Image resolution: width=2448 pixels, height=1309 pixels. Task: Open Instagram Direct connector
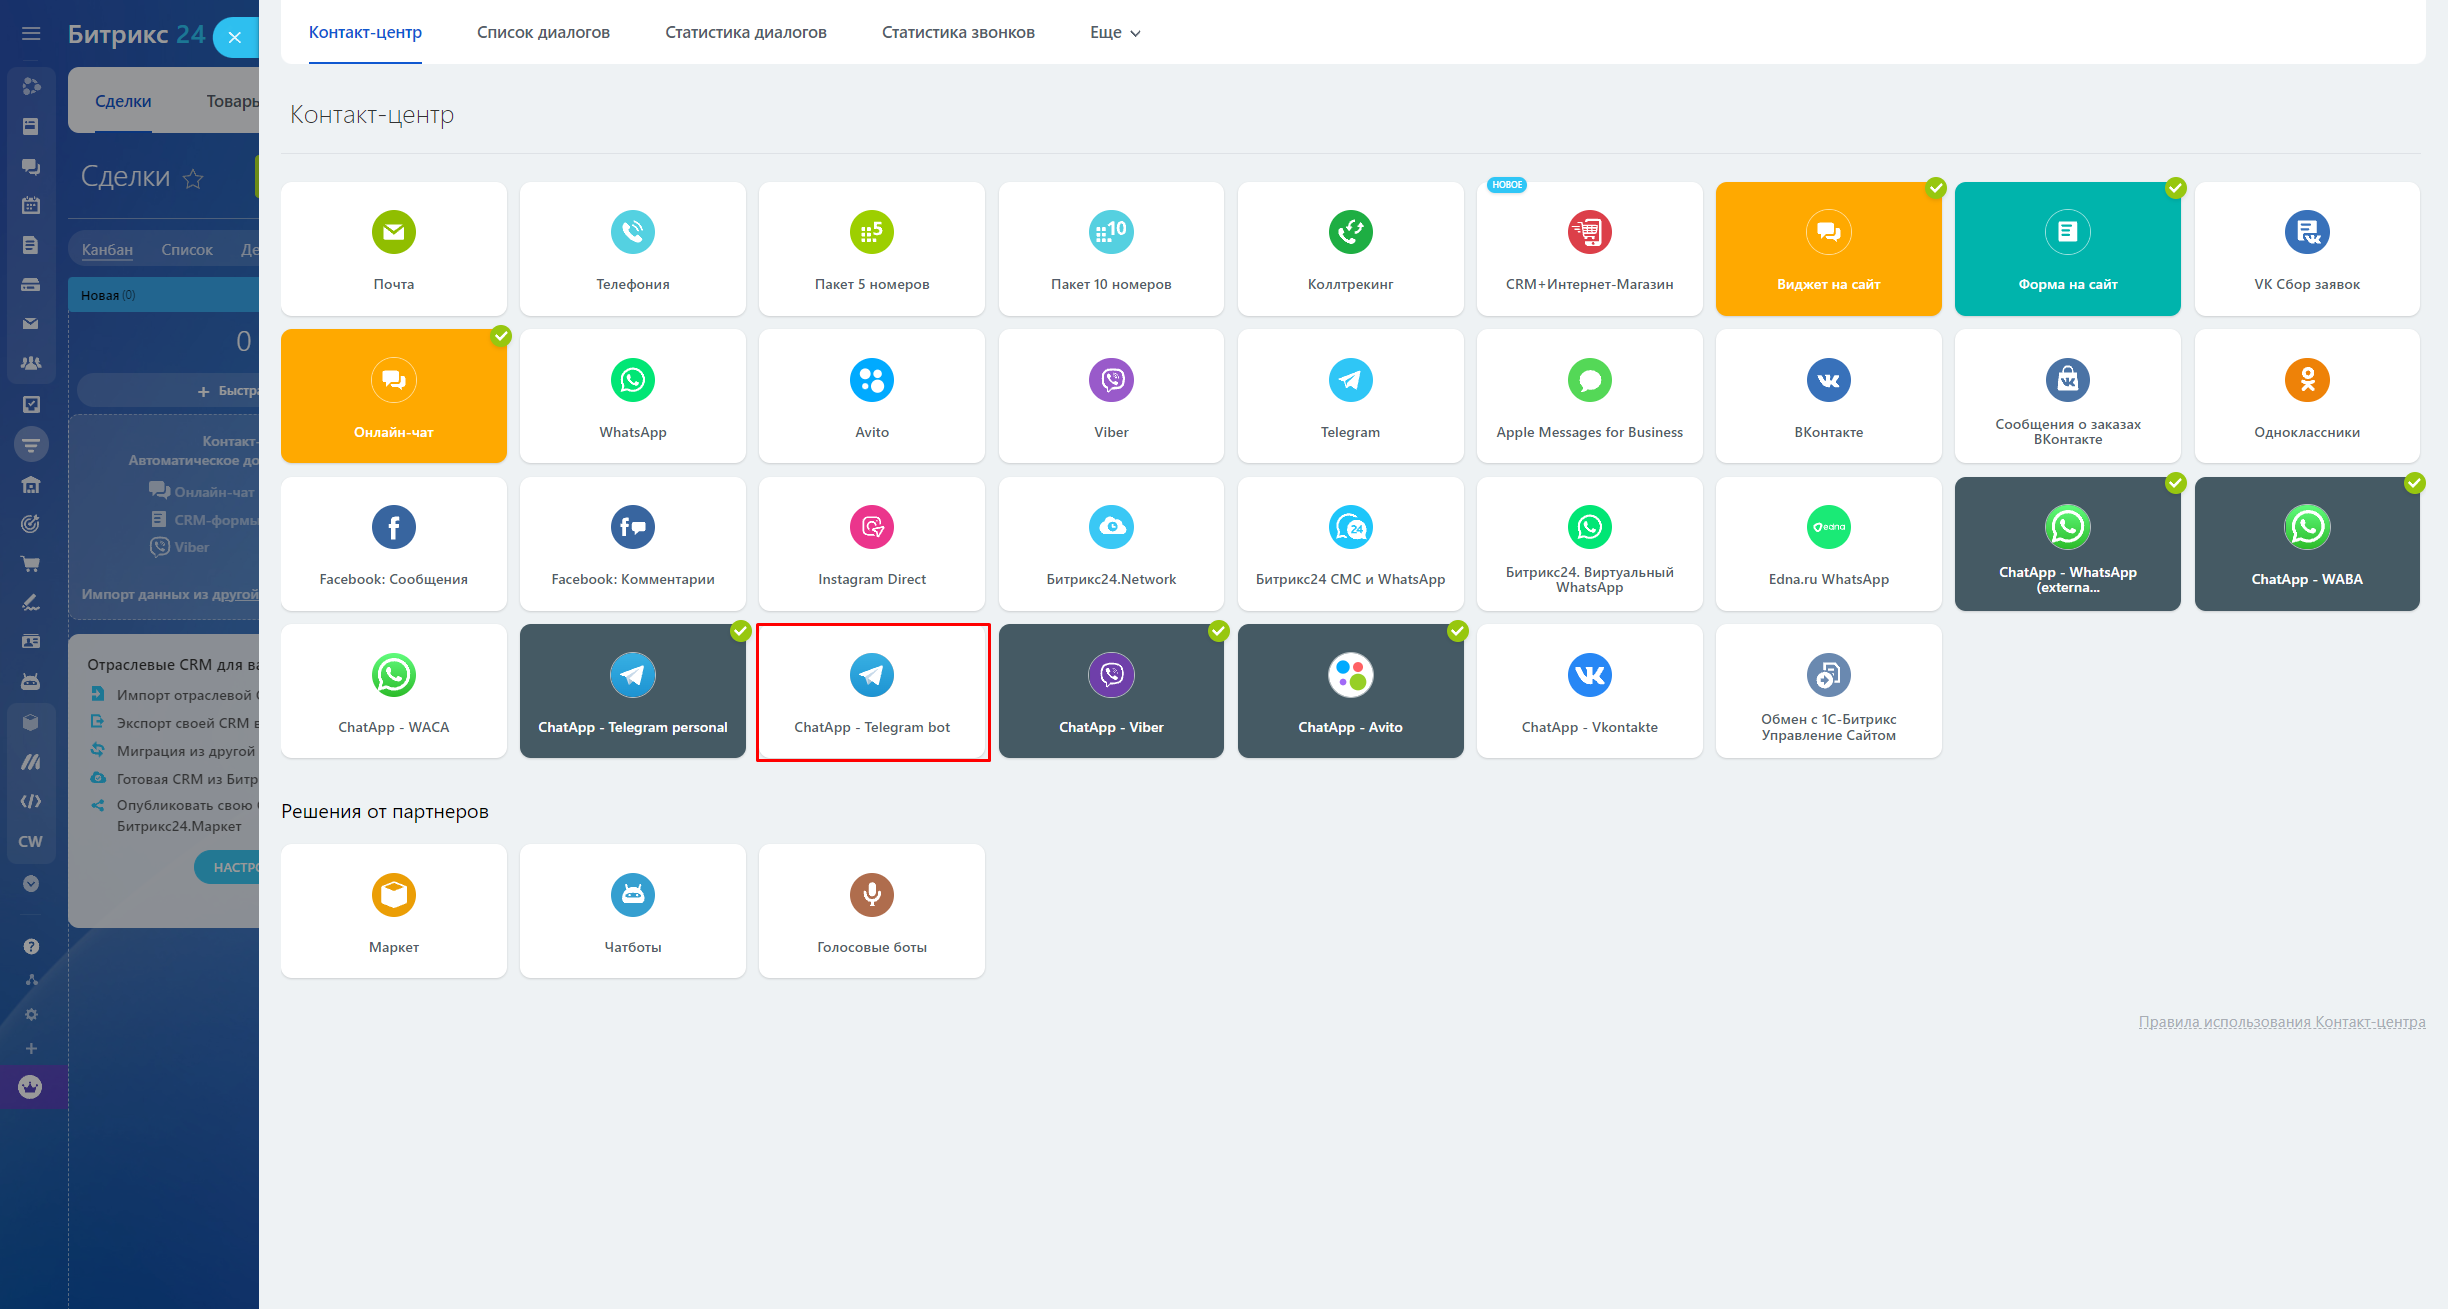coord(871,543)
